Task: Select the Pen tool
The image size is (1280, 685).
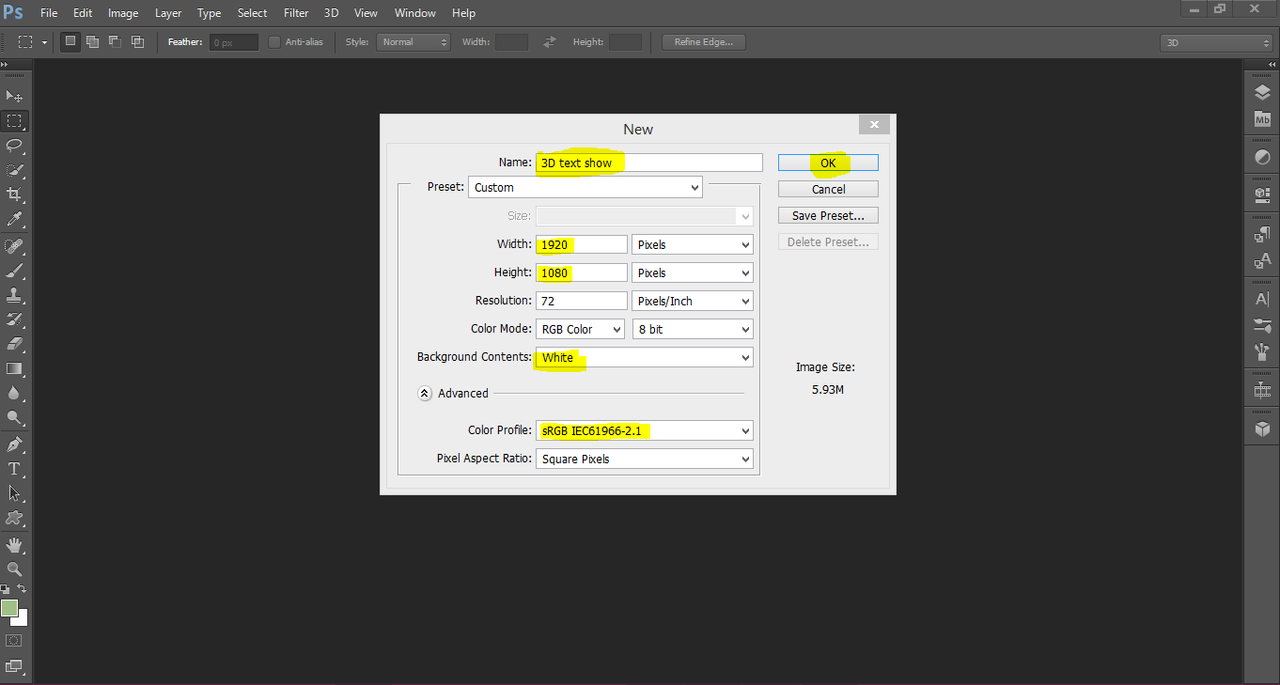Action: [14, 445]
